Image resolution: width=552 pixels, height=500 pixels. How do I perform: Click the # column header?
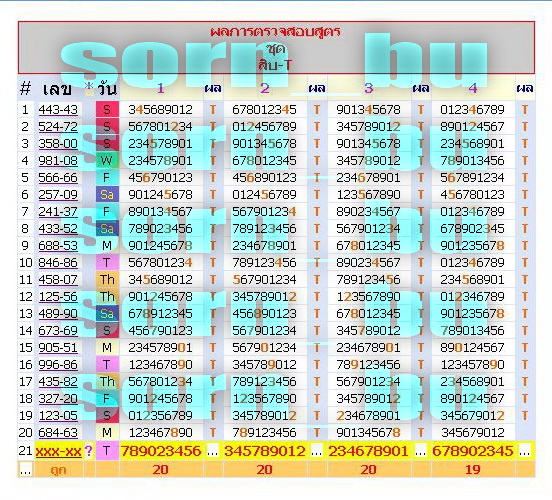25,88
